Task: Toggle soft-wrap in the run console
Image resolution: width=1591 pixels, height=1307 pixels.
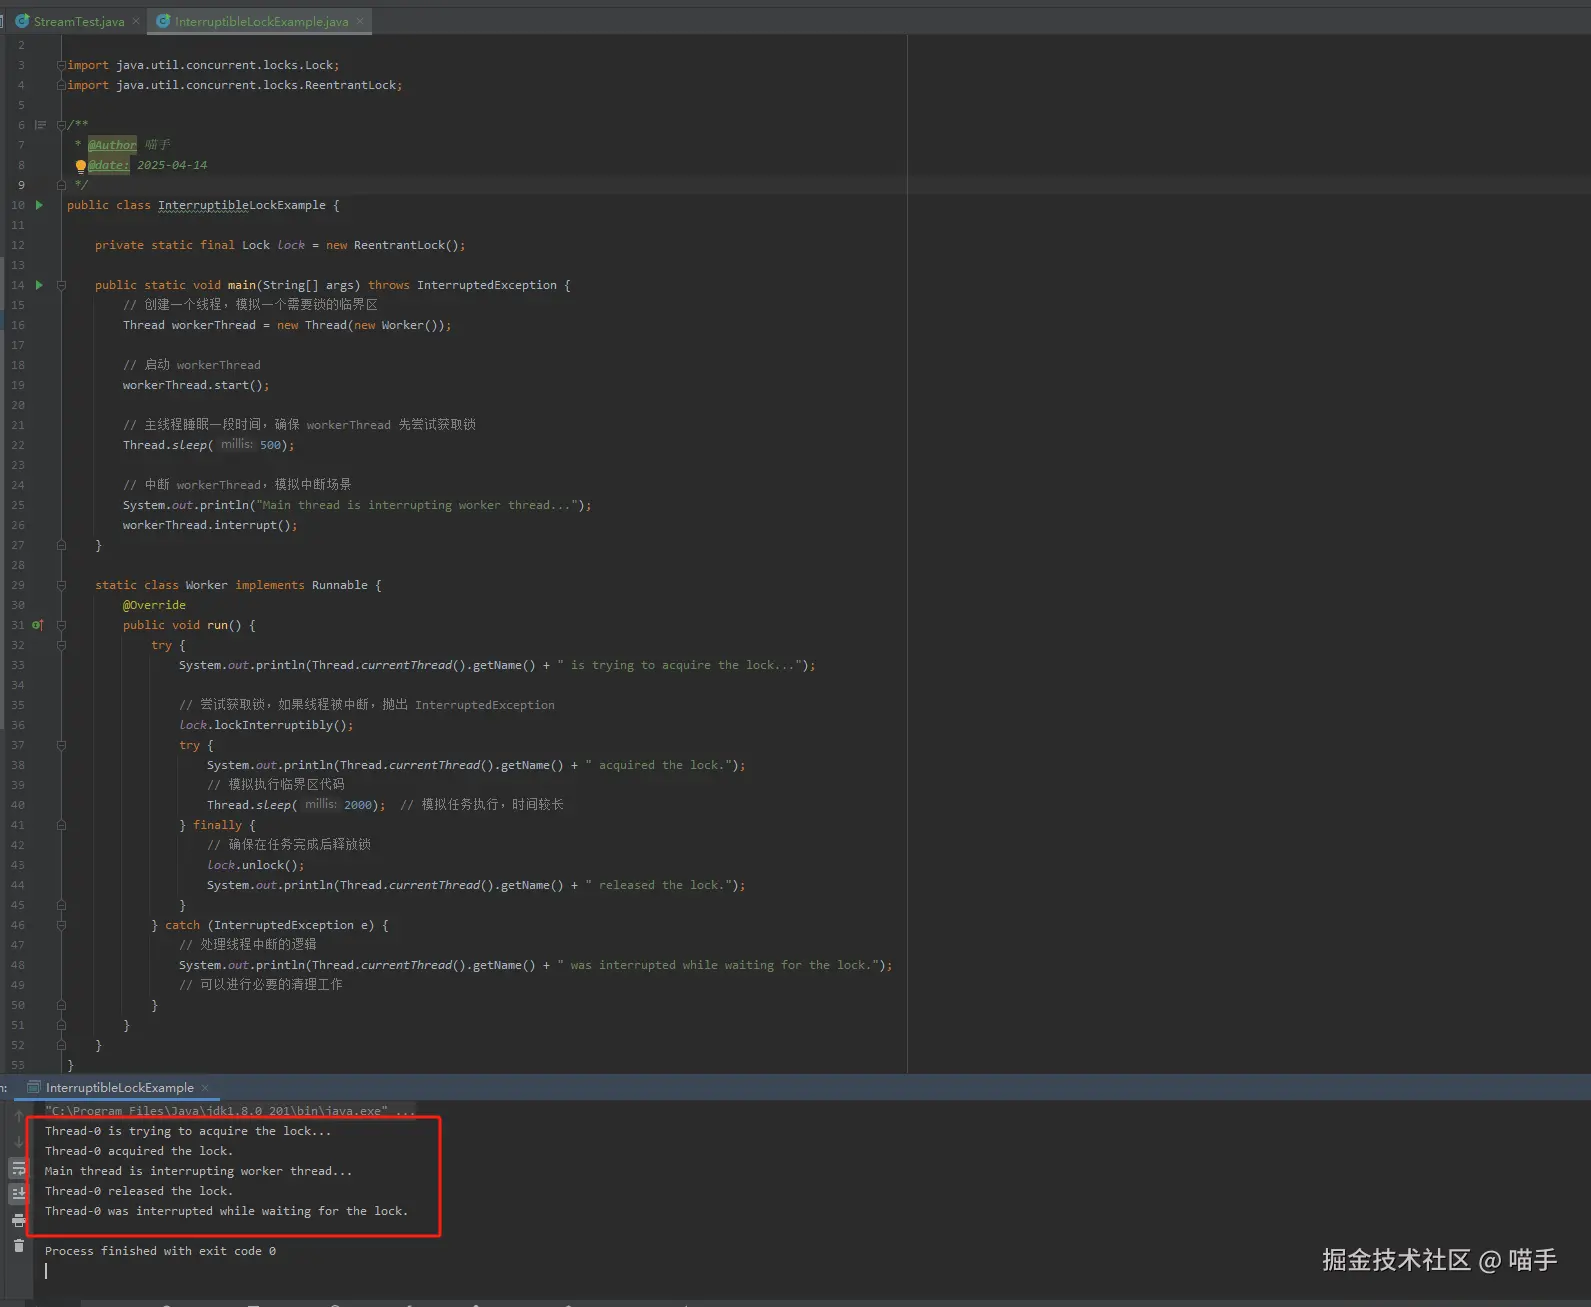Action: (18, 1168)
